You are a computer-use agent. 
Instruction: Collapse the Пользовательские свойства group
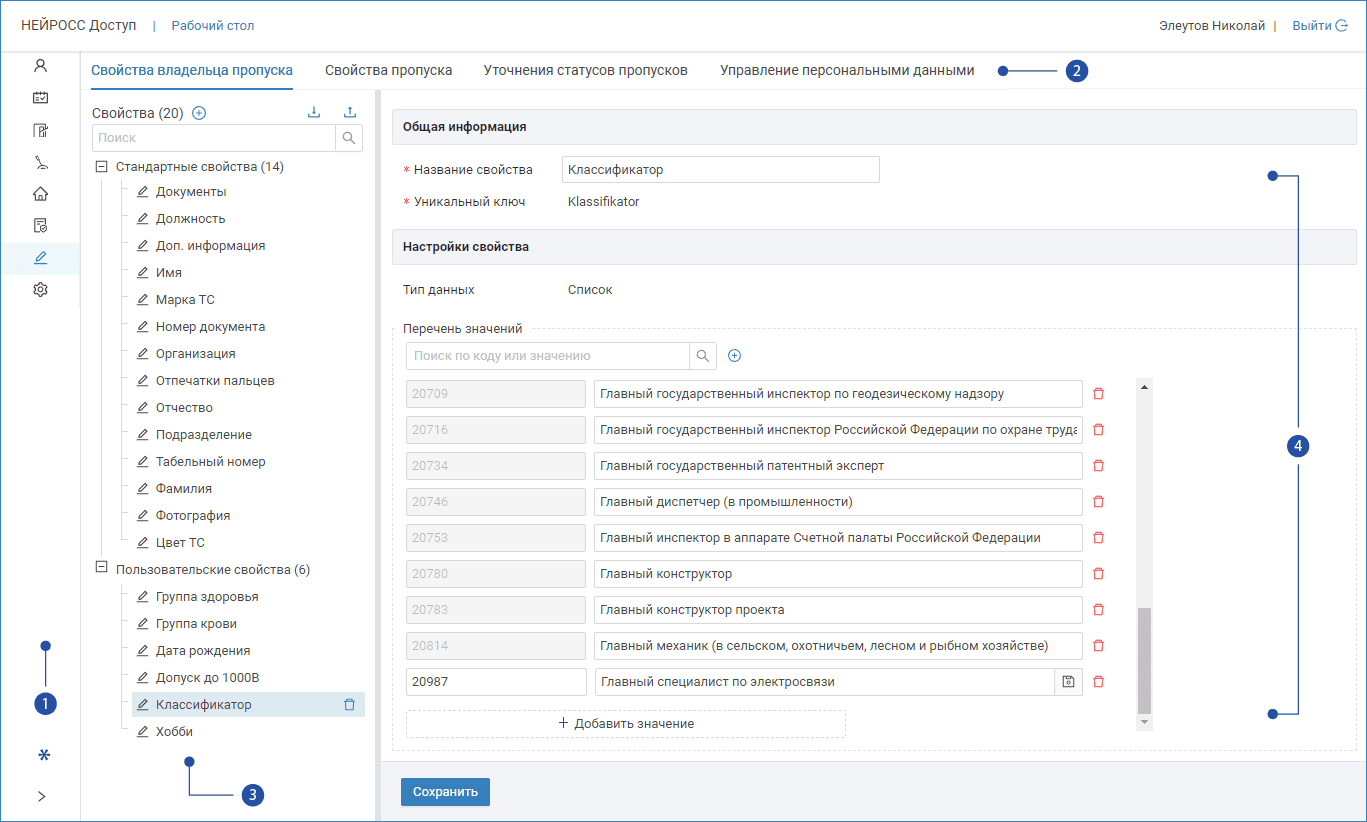coord(101,567)
